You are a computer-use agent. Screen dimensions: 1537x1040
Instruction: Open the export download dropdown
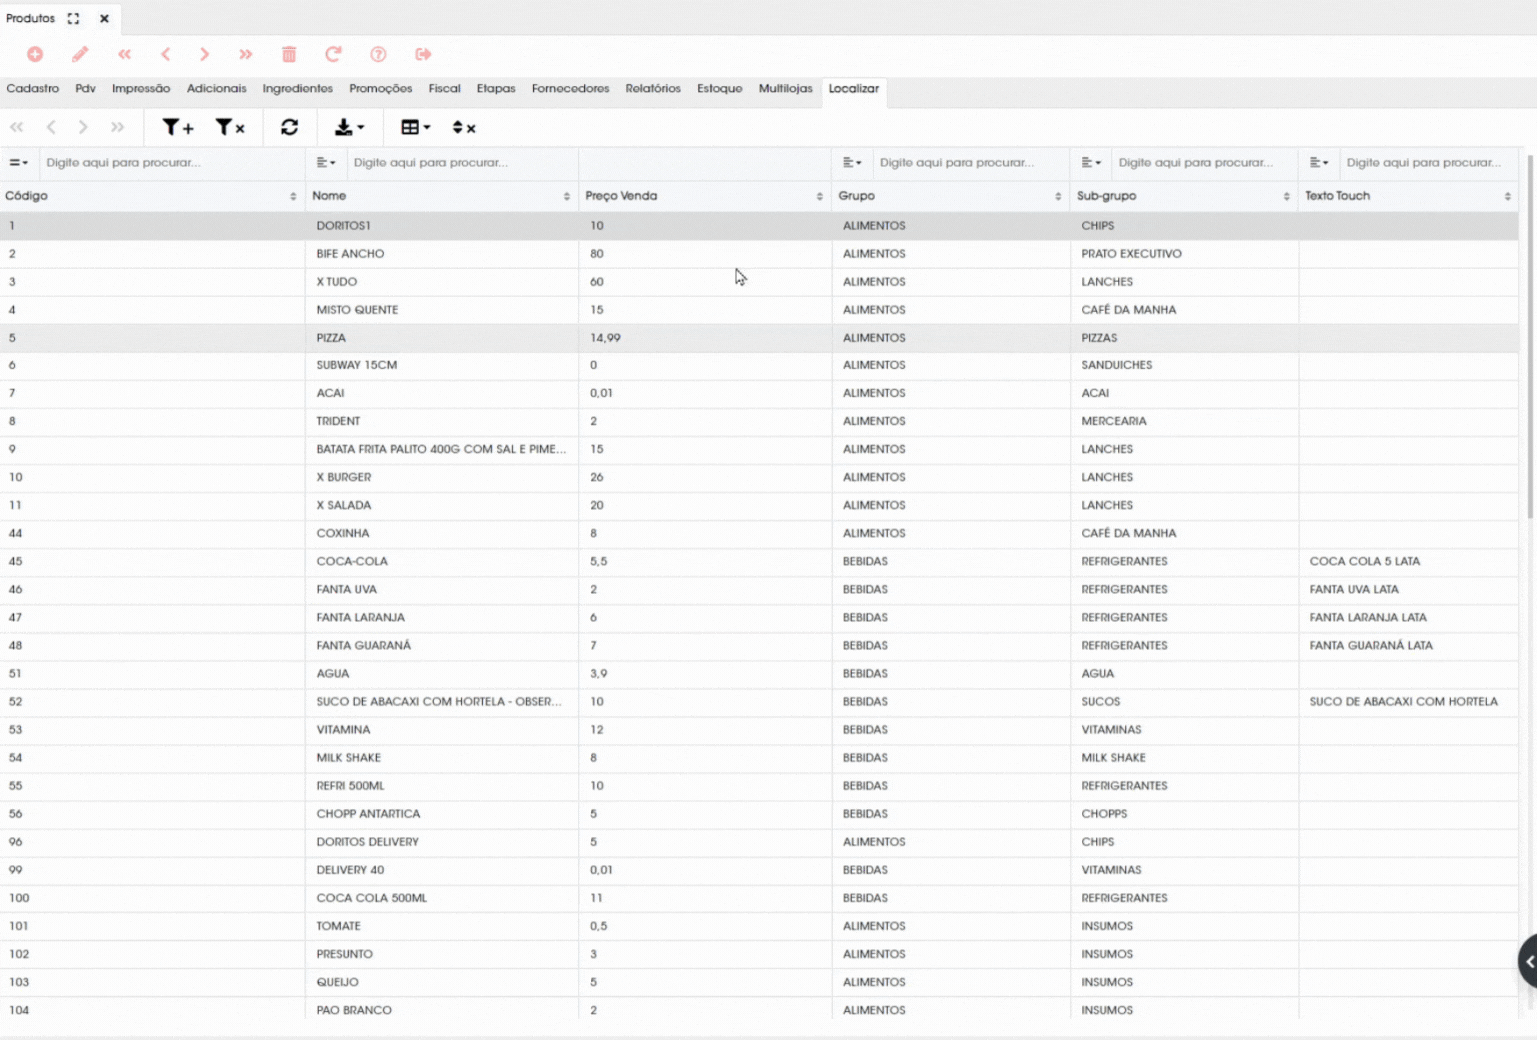pyautogui.click(x=349, y=127)
